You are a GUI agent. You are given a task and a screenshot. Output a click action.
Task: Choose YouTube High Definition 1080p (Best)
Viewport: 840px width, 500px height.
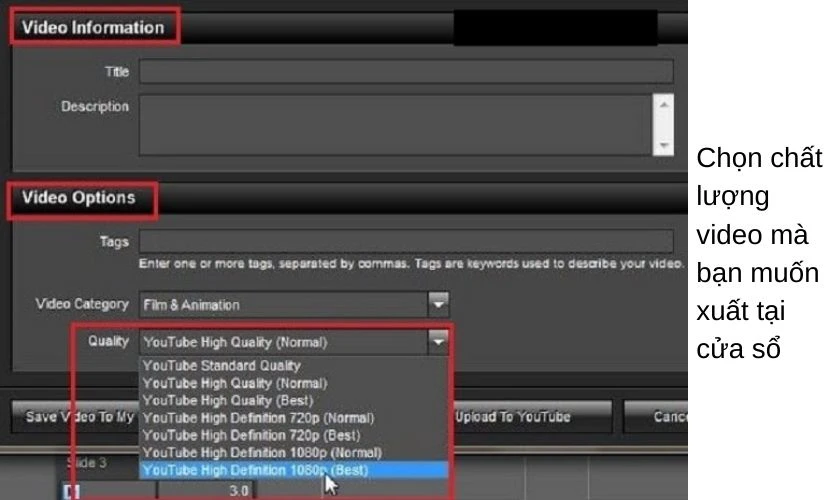pyautogui.click(x=293, y=470)
